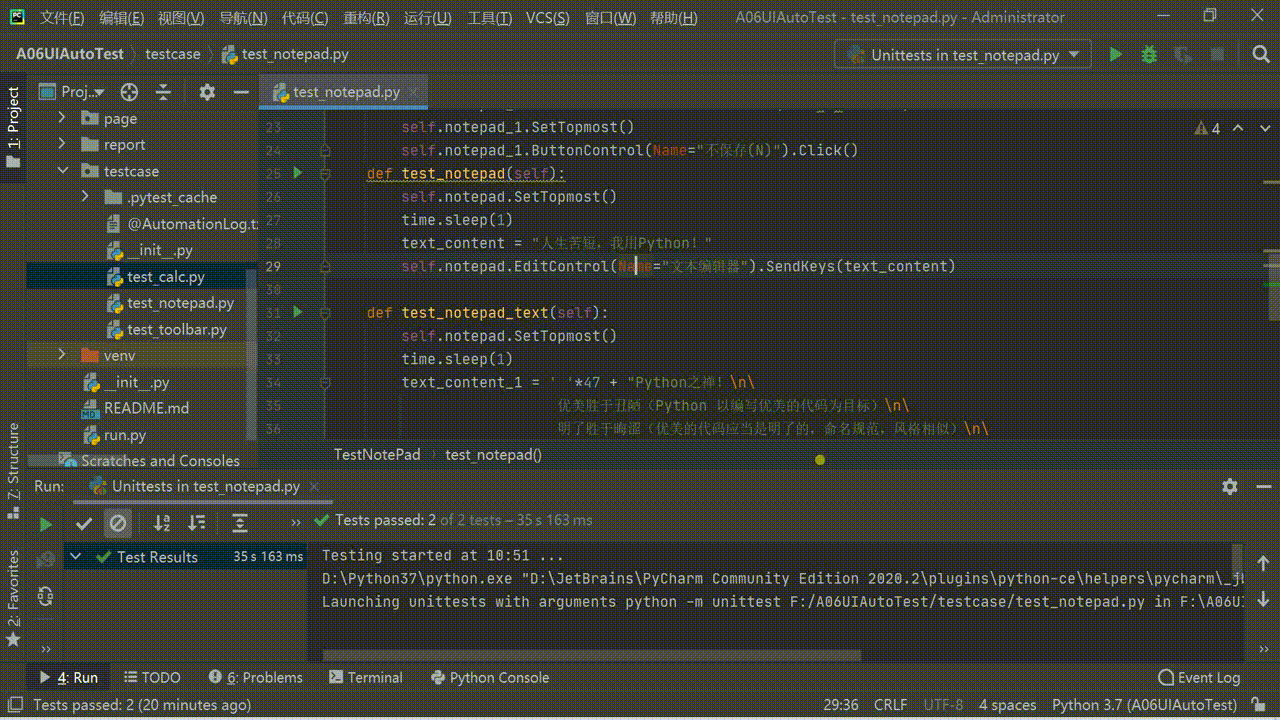
Task: Go to previous highlighted error arrow up
Action: point(1238,128)
